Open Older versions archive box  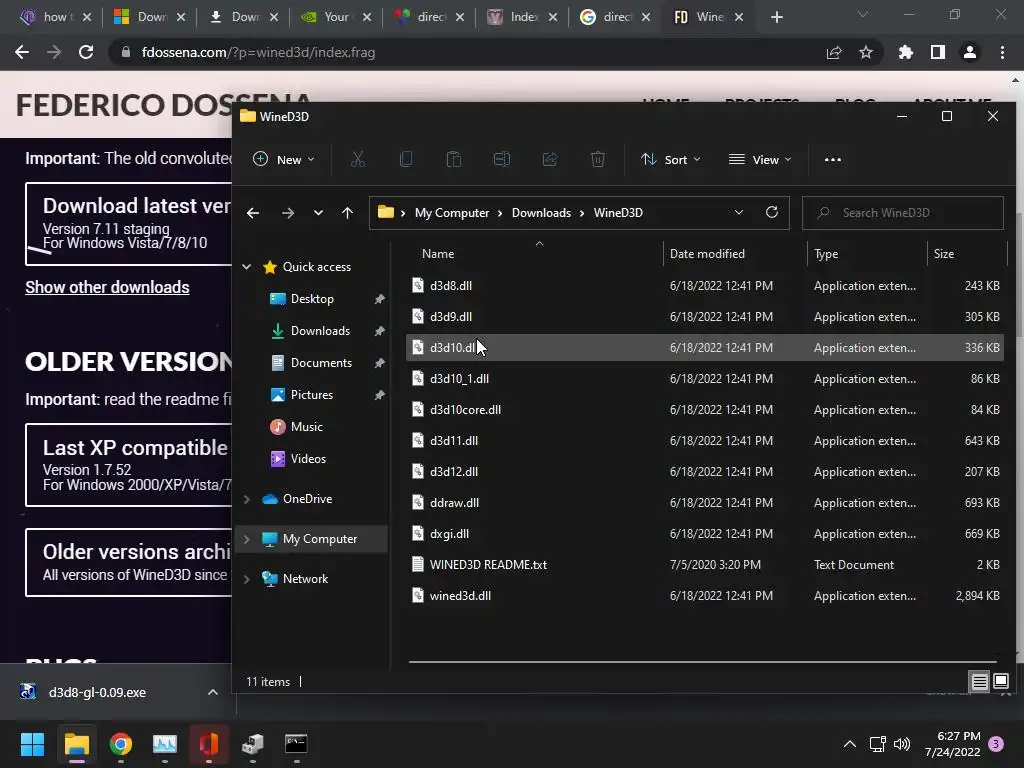pos(129,562)
